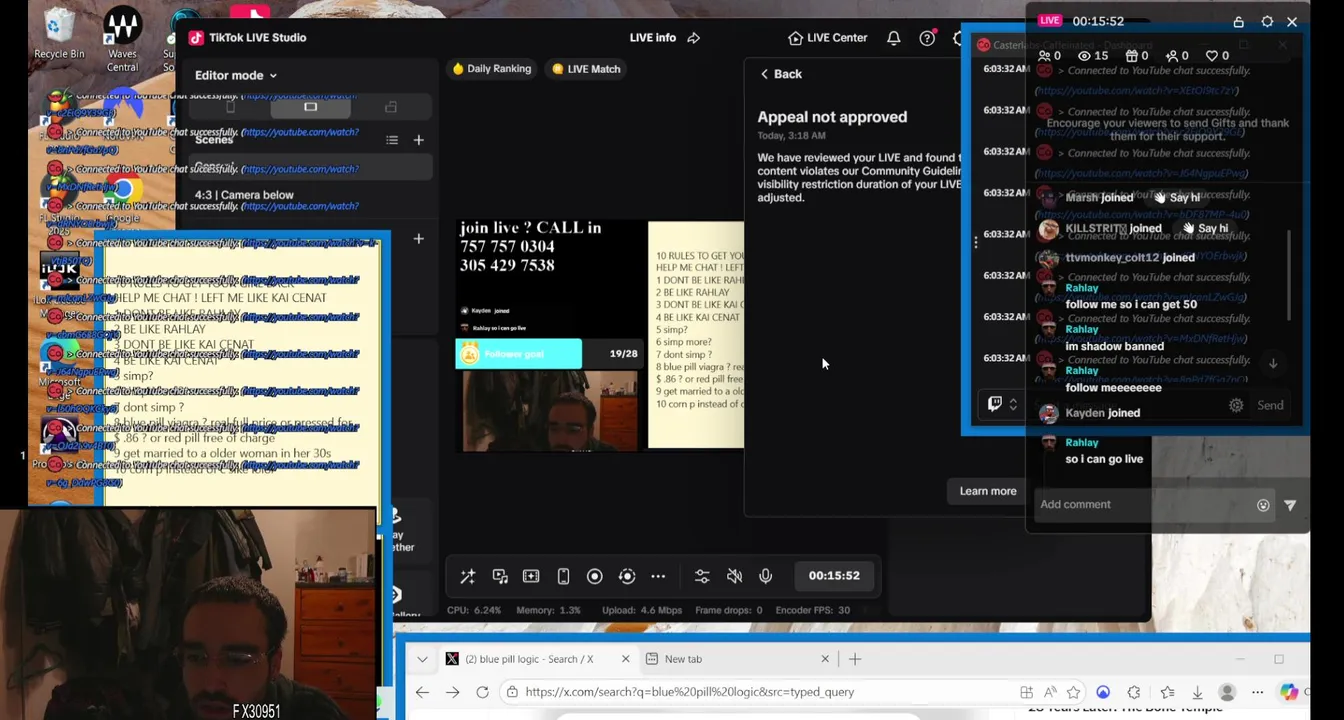Toggle the microphone in control bar
The width and height of the screenshot is (1344, 720).
(x=765, y=576)
